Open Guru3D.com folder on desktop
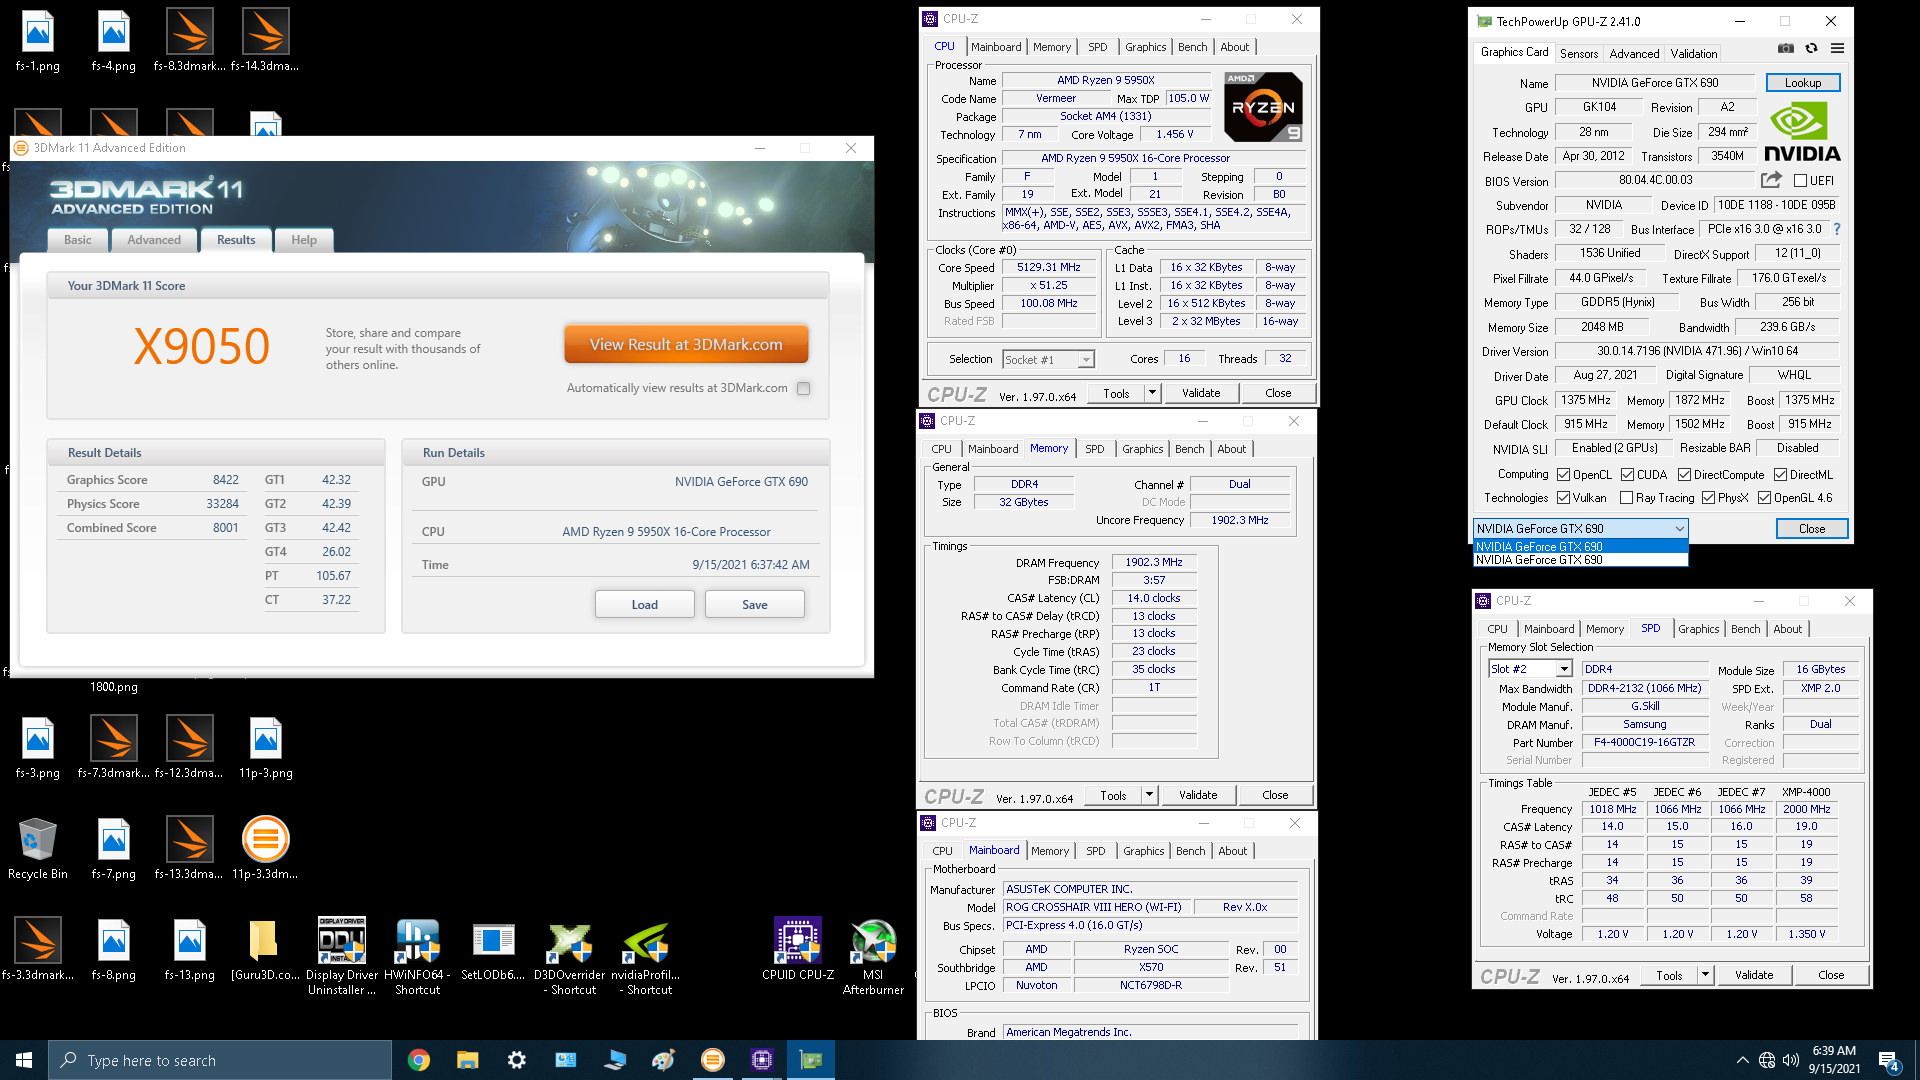 pyautogui.click(x=265, y=949)
